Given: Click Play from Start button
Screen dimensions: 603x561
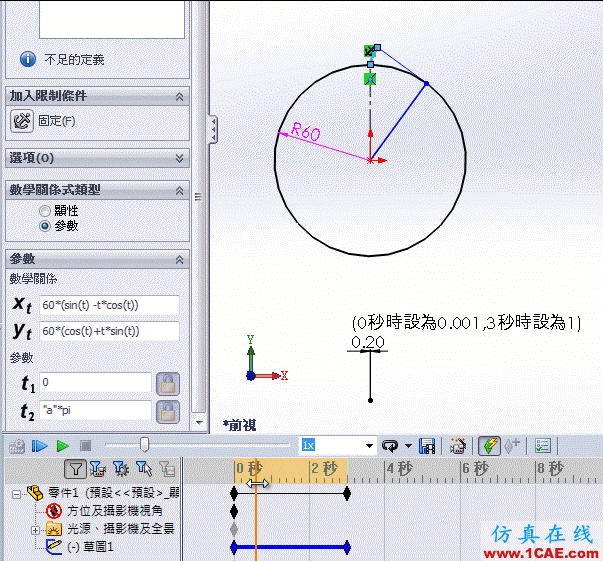Looking at the screenshot, I should click(39, 446).
